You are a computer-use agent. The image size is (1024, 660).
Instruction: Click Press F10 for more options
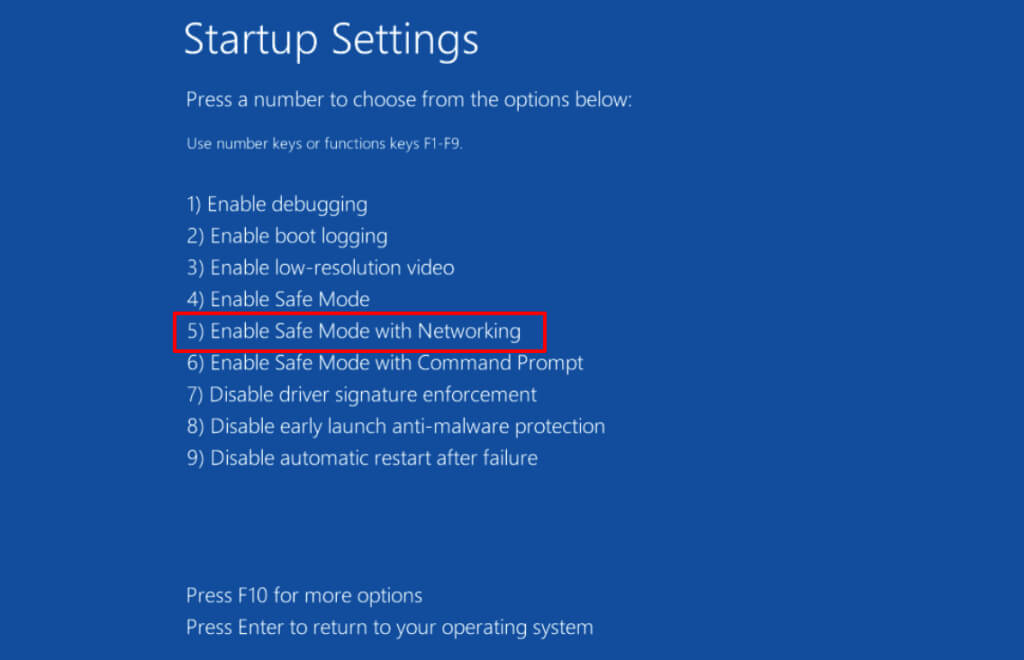pos(304,596)
